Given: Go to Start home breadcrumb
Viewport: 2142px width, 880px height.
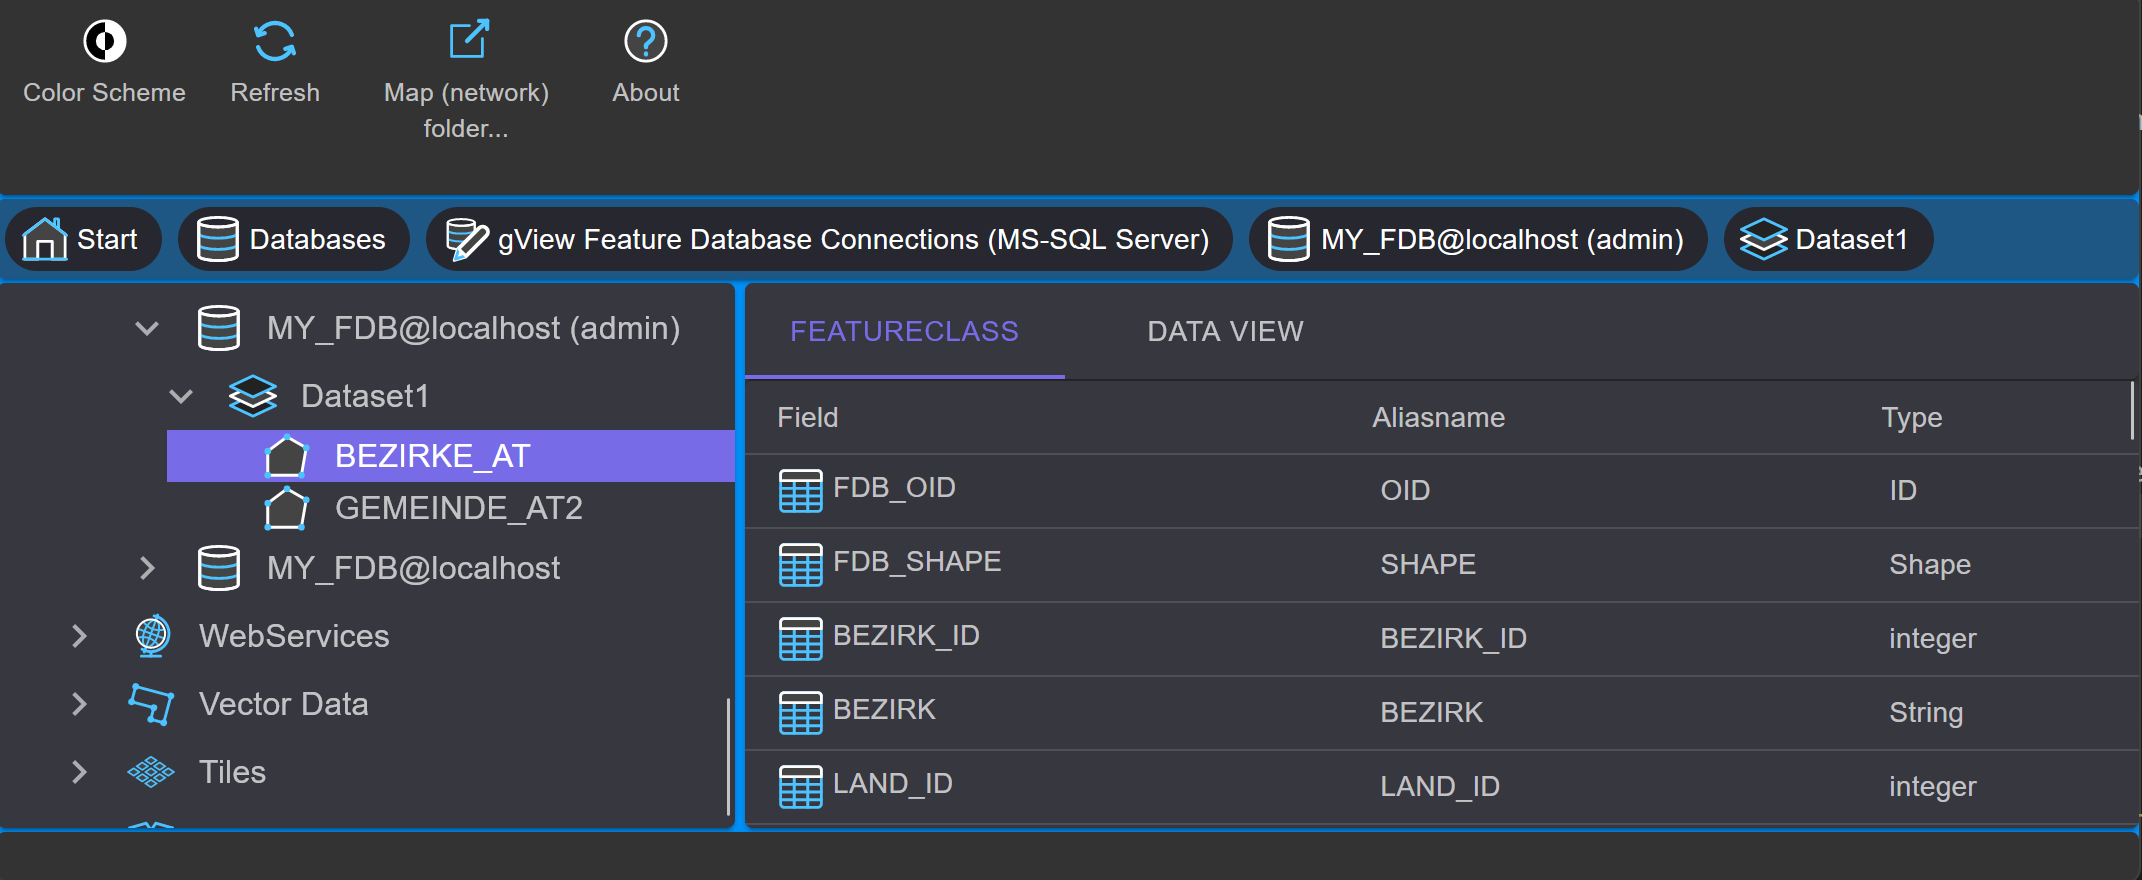Looking at the screenshot, I should (82, 239).
